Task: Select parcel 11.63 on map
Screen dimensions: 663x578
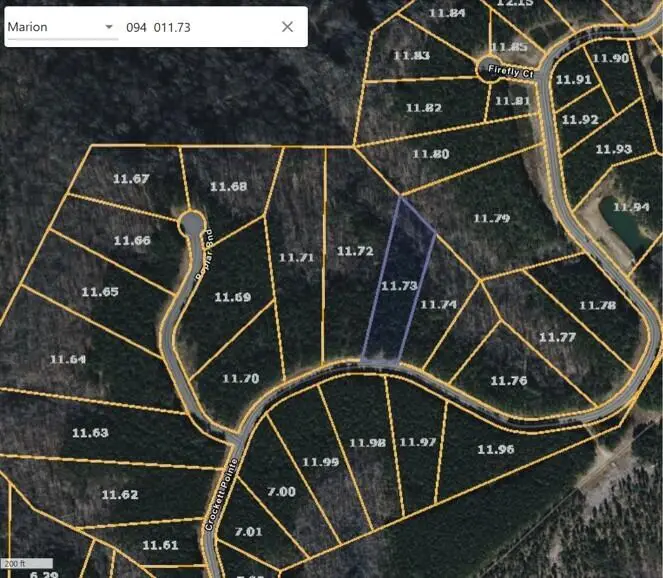Action: click(90, 433)
